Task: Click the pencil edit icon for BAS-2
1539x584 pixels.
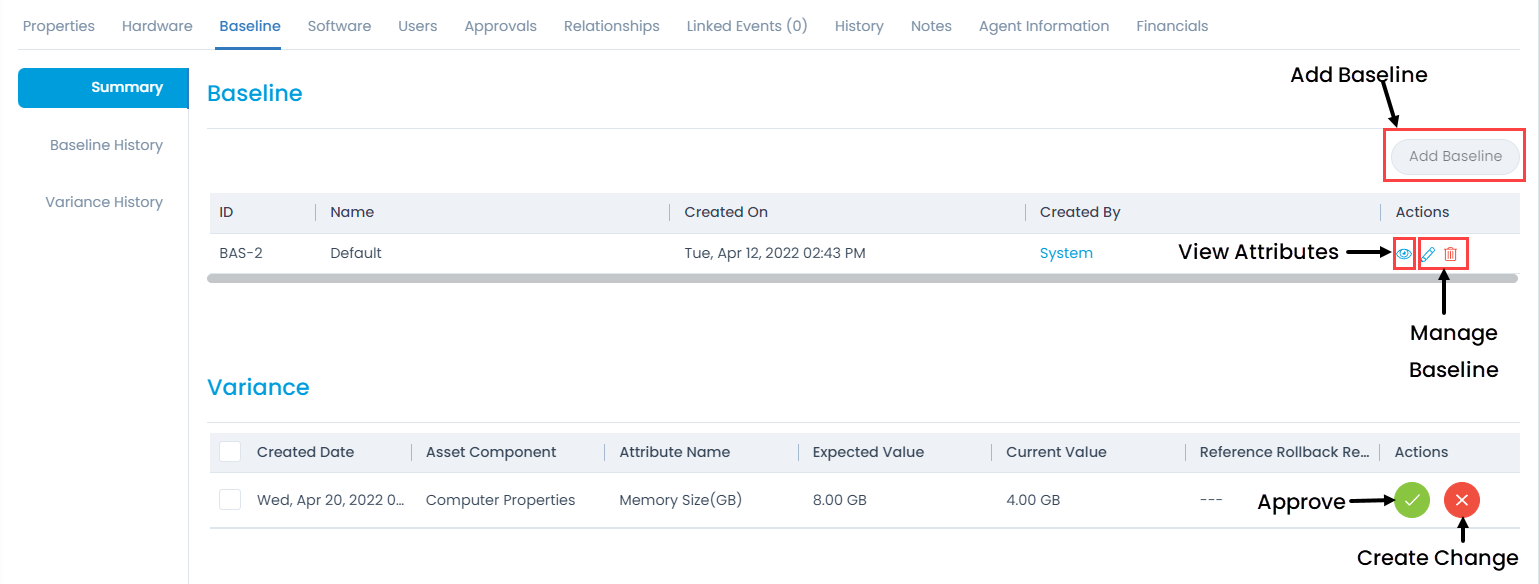Action: (x=1428, y=254)
